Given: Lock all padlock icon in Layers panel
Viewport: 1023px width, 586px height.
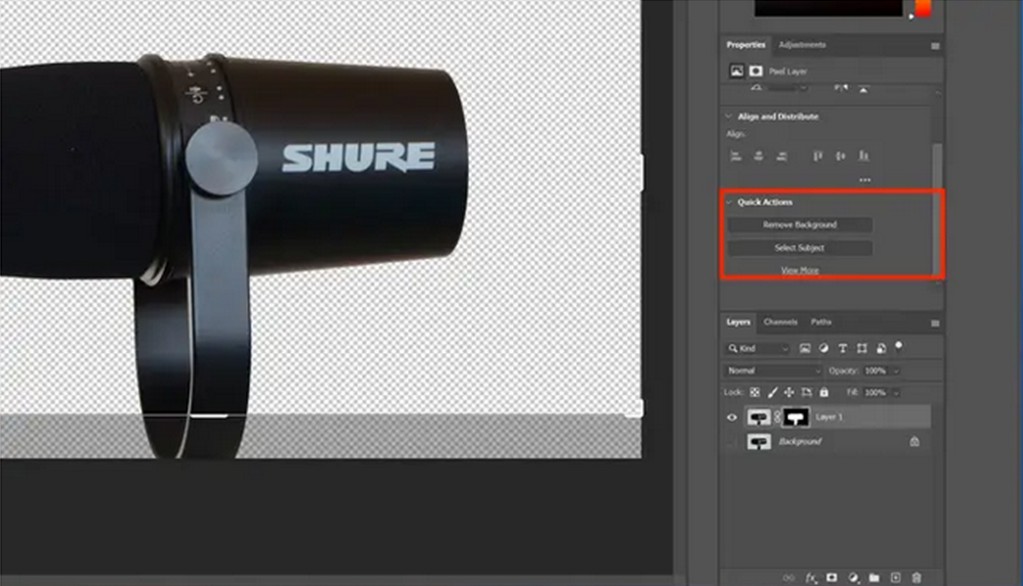Looking at the screenshot, I should [x=824, y=392].
